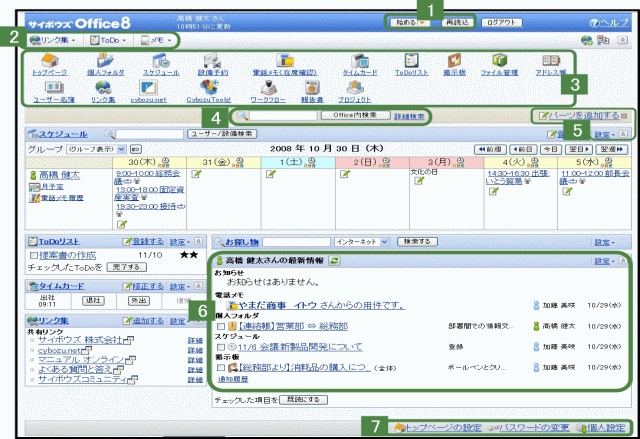Click the Office内検索 search button
The height and width of the screenshot is (439, 640).
point(352,117)
